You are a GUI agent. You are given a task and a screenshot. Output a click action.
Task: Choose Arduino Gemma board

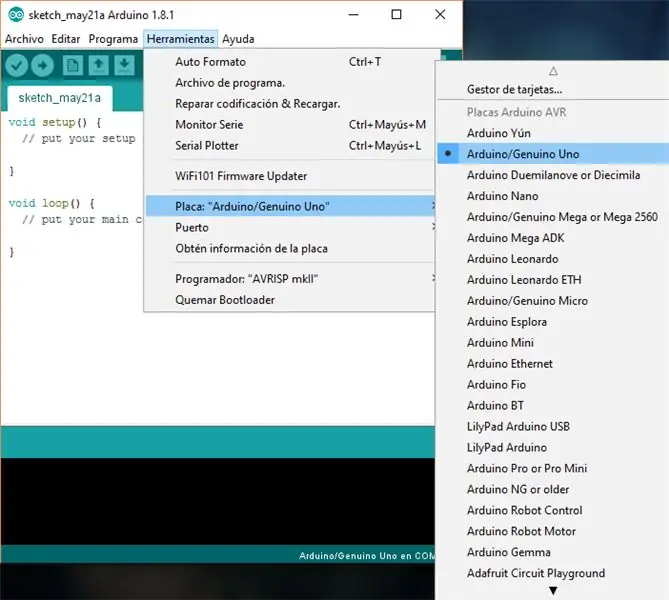[553, 552]
